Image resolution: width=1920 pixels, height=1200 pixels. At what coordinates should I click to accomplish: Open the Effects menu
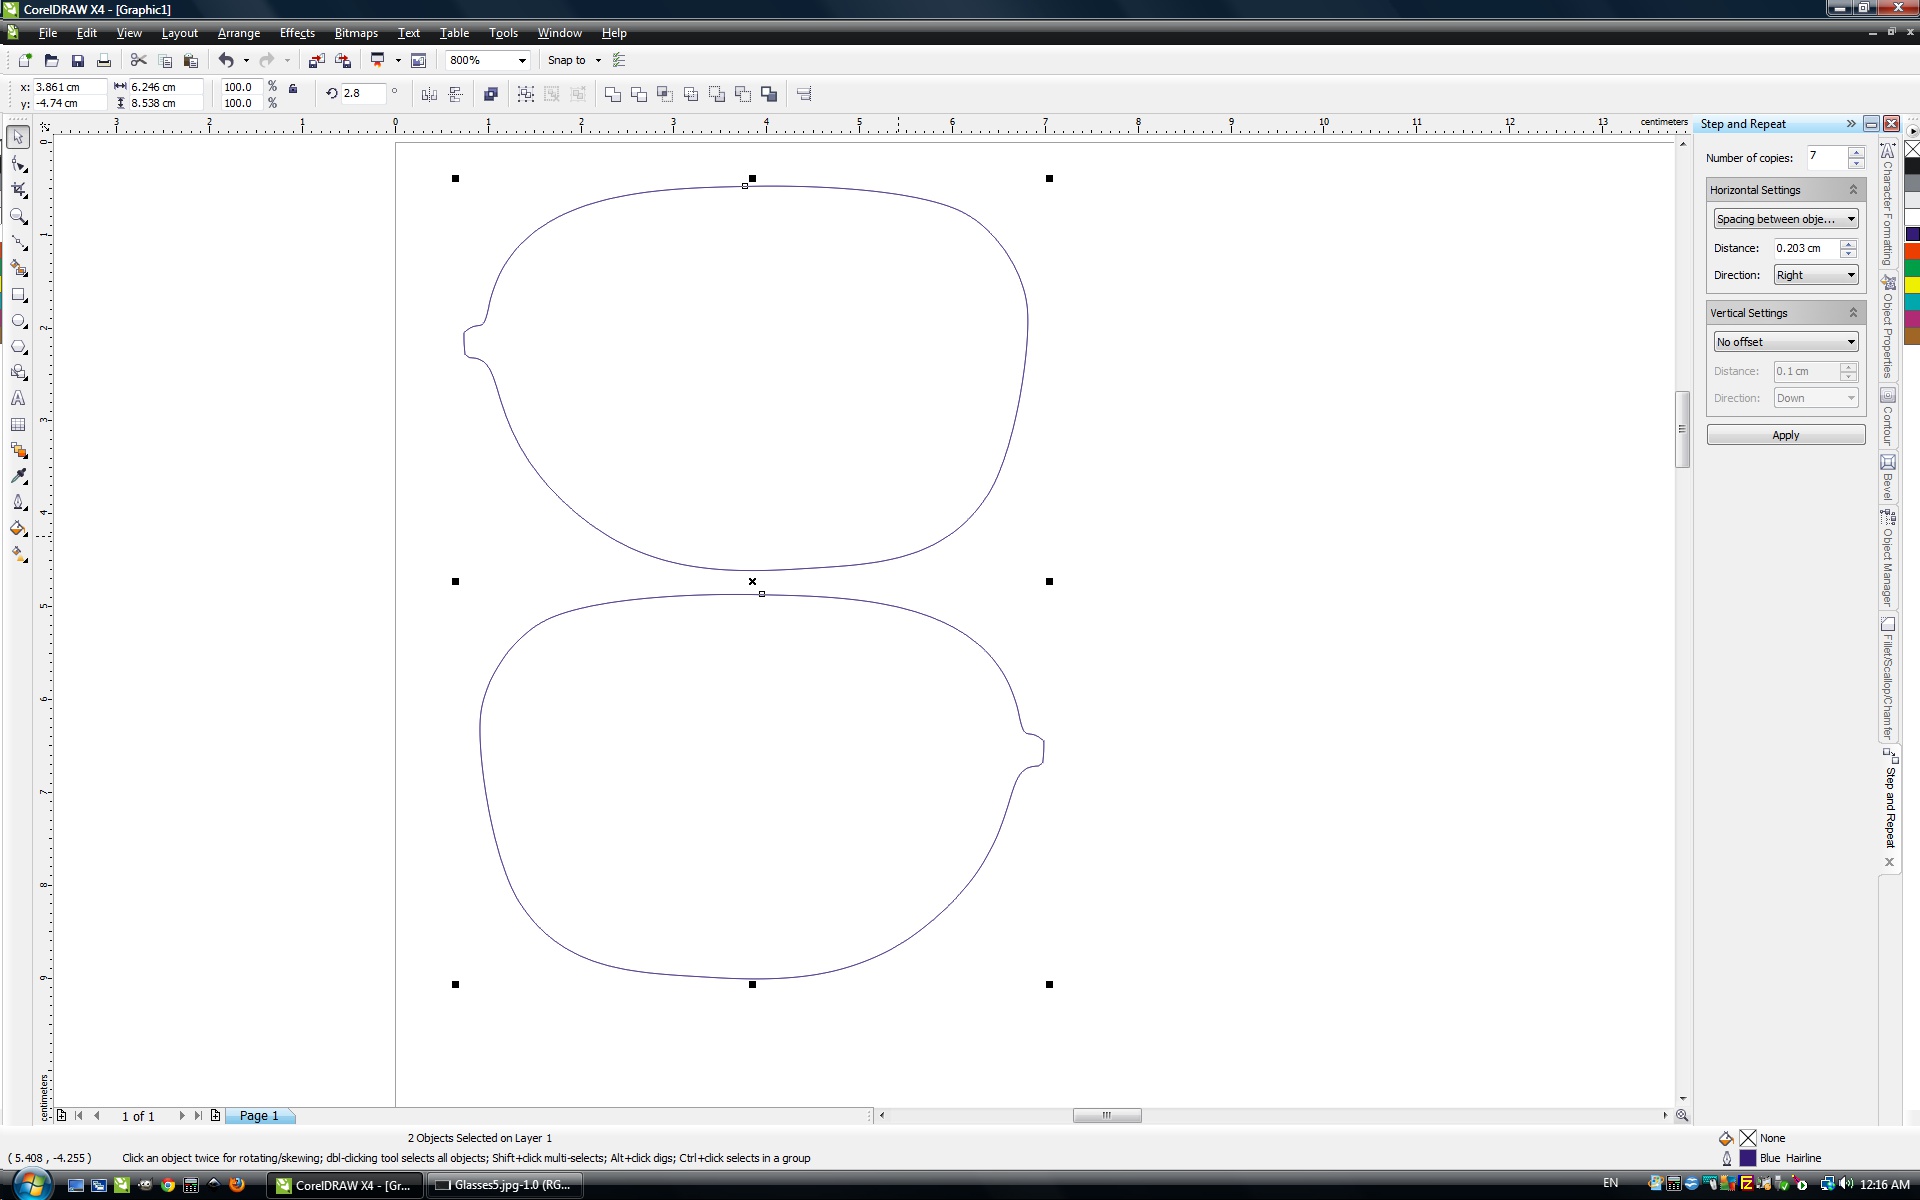click(x=297, y=33)
